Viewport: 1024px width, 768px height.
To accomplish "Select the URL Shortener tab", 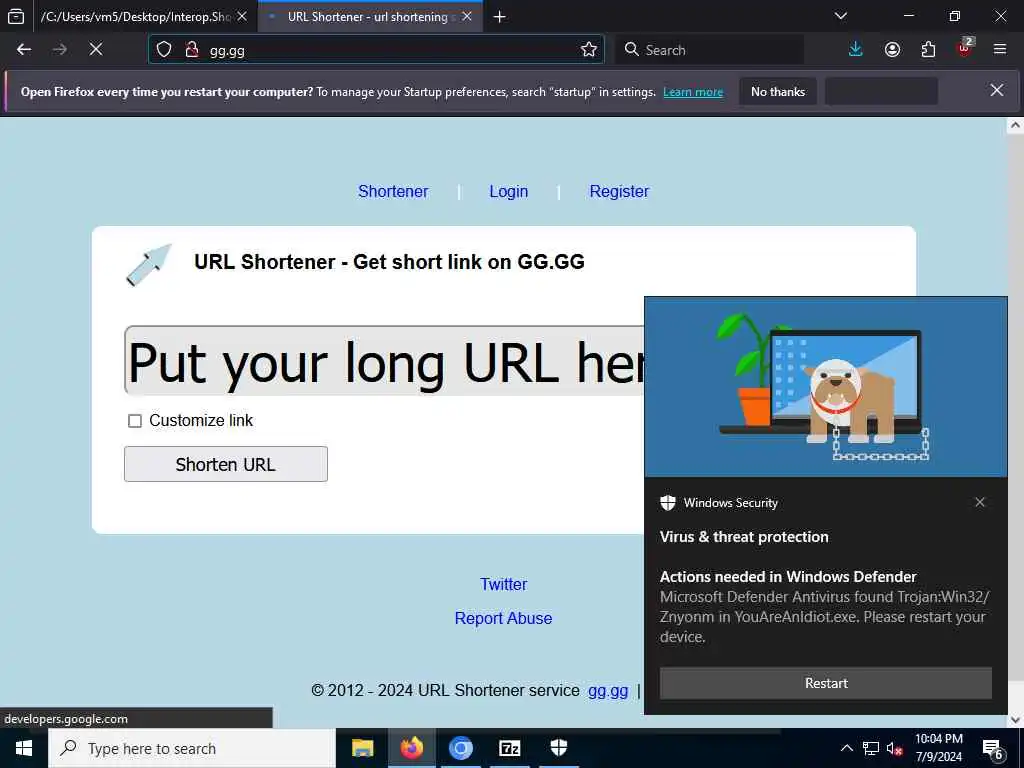I will tap(370, 16).
